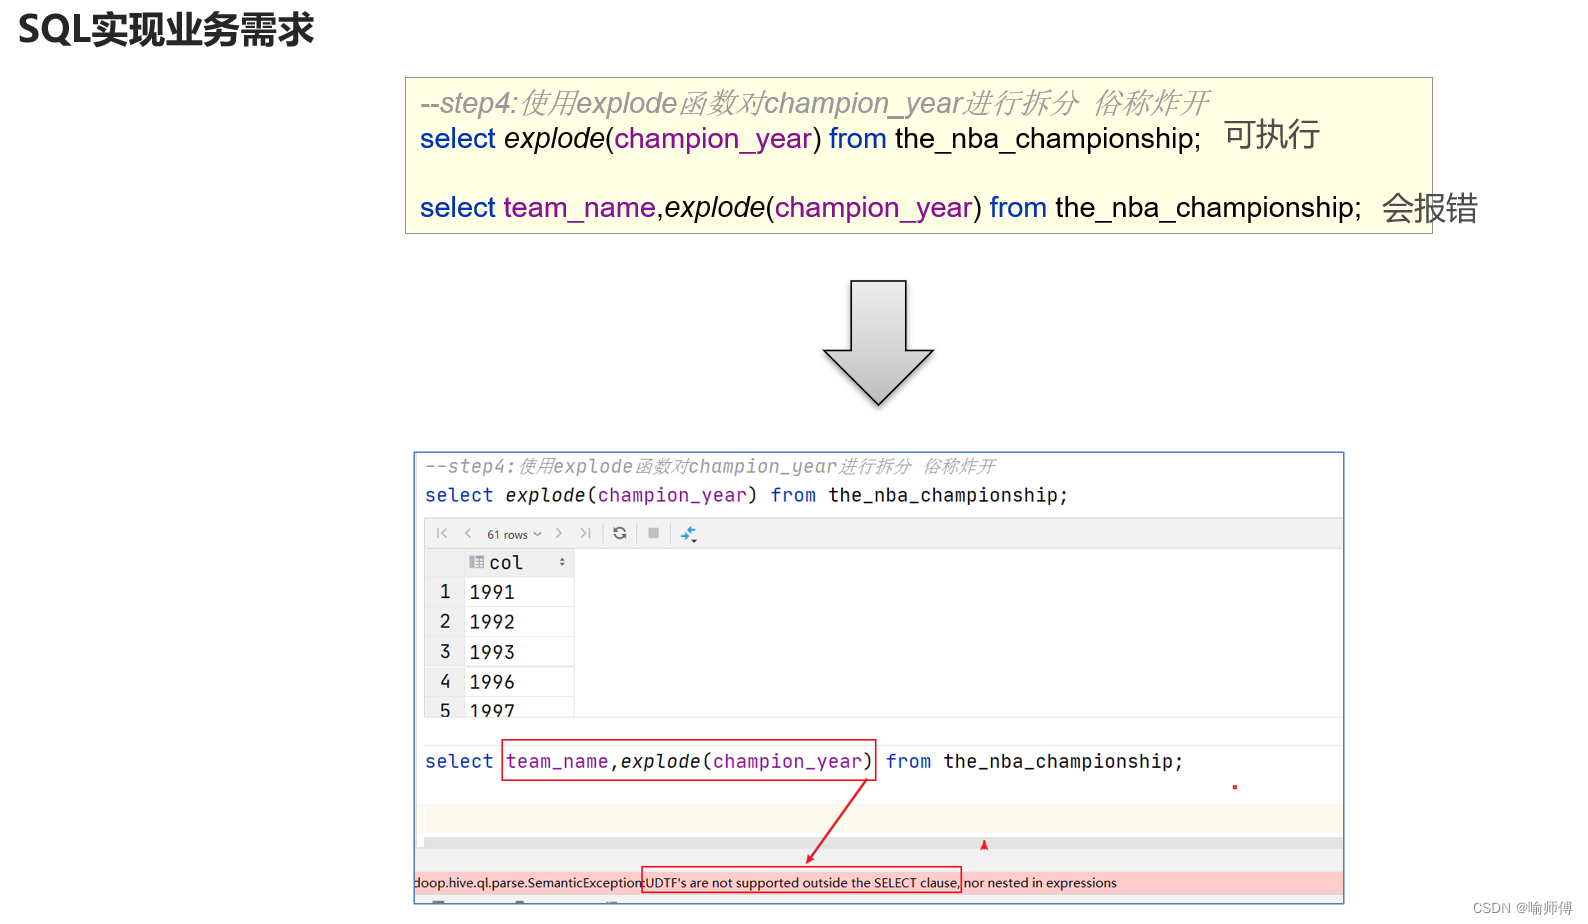Click the 可执行 label
This screenshot has width=1588, height=924.
[1272, 135]
